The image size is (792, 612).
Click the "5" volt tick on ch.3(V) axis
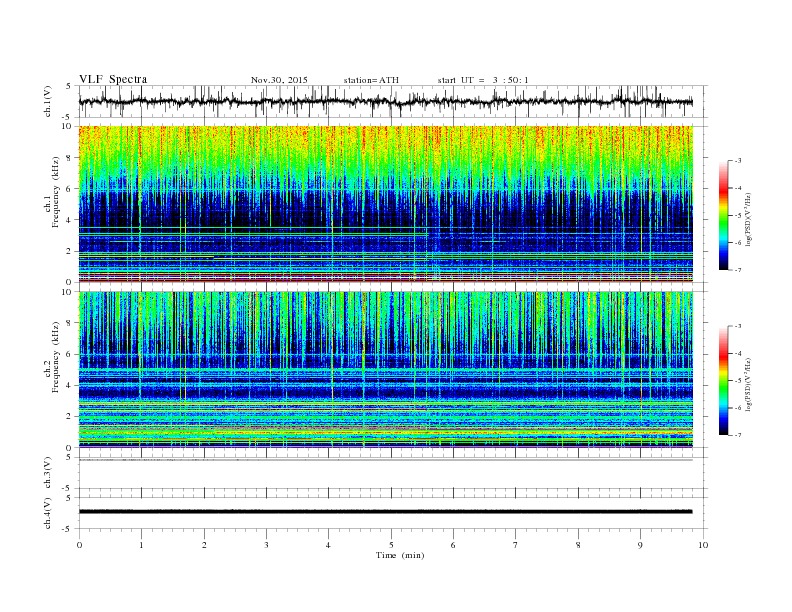(x=70, y=457)
